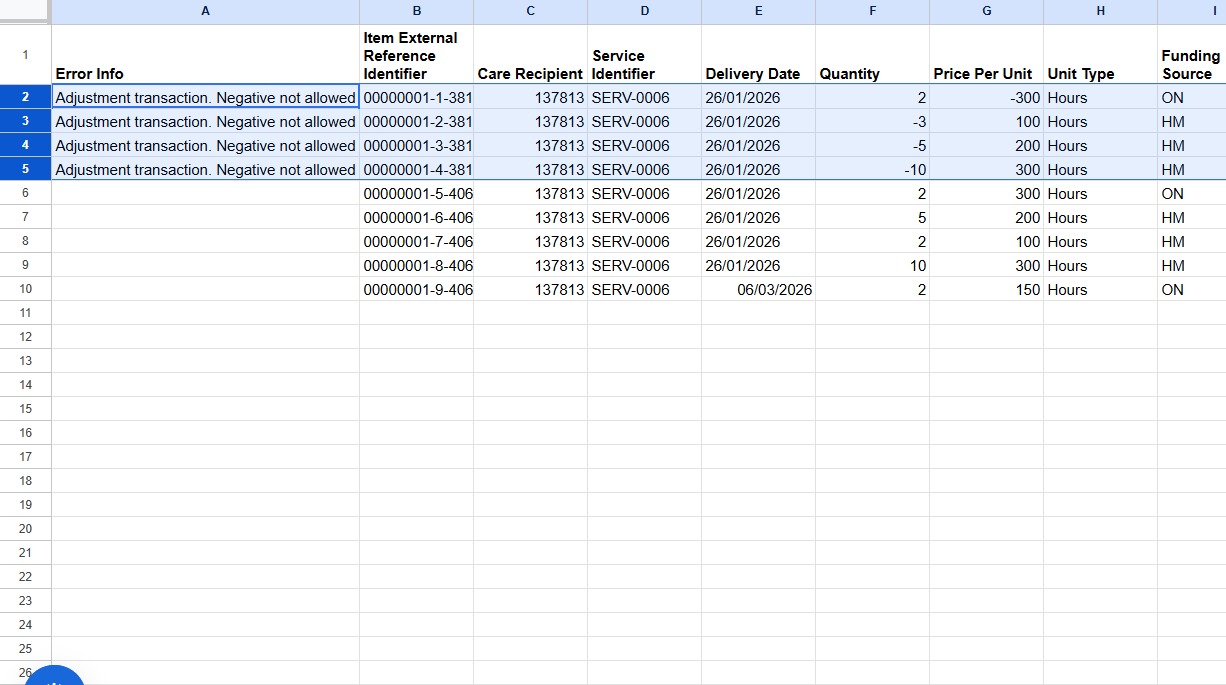Click the price cell '150'
Image resolution: width=1226 pixels, height=685 pixels.
click(986, 290)
